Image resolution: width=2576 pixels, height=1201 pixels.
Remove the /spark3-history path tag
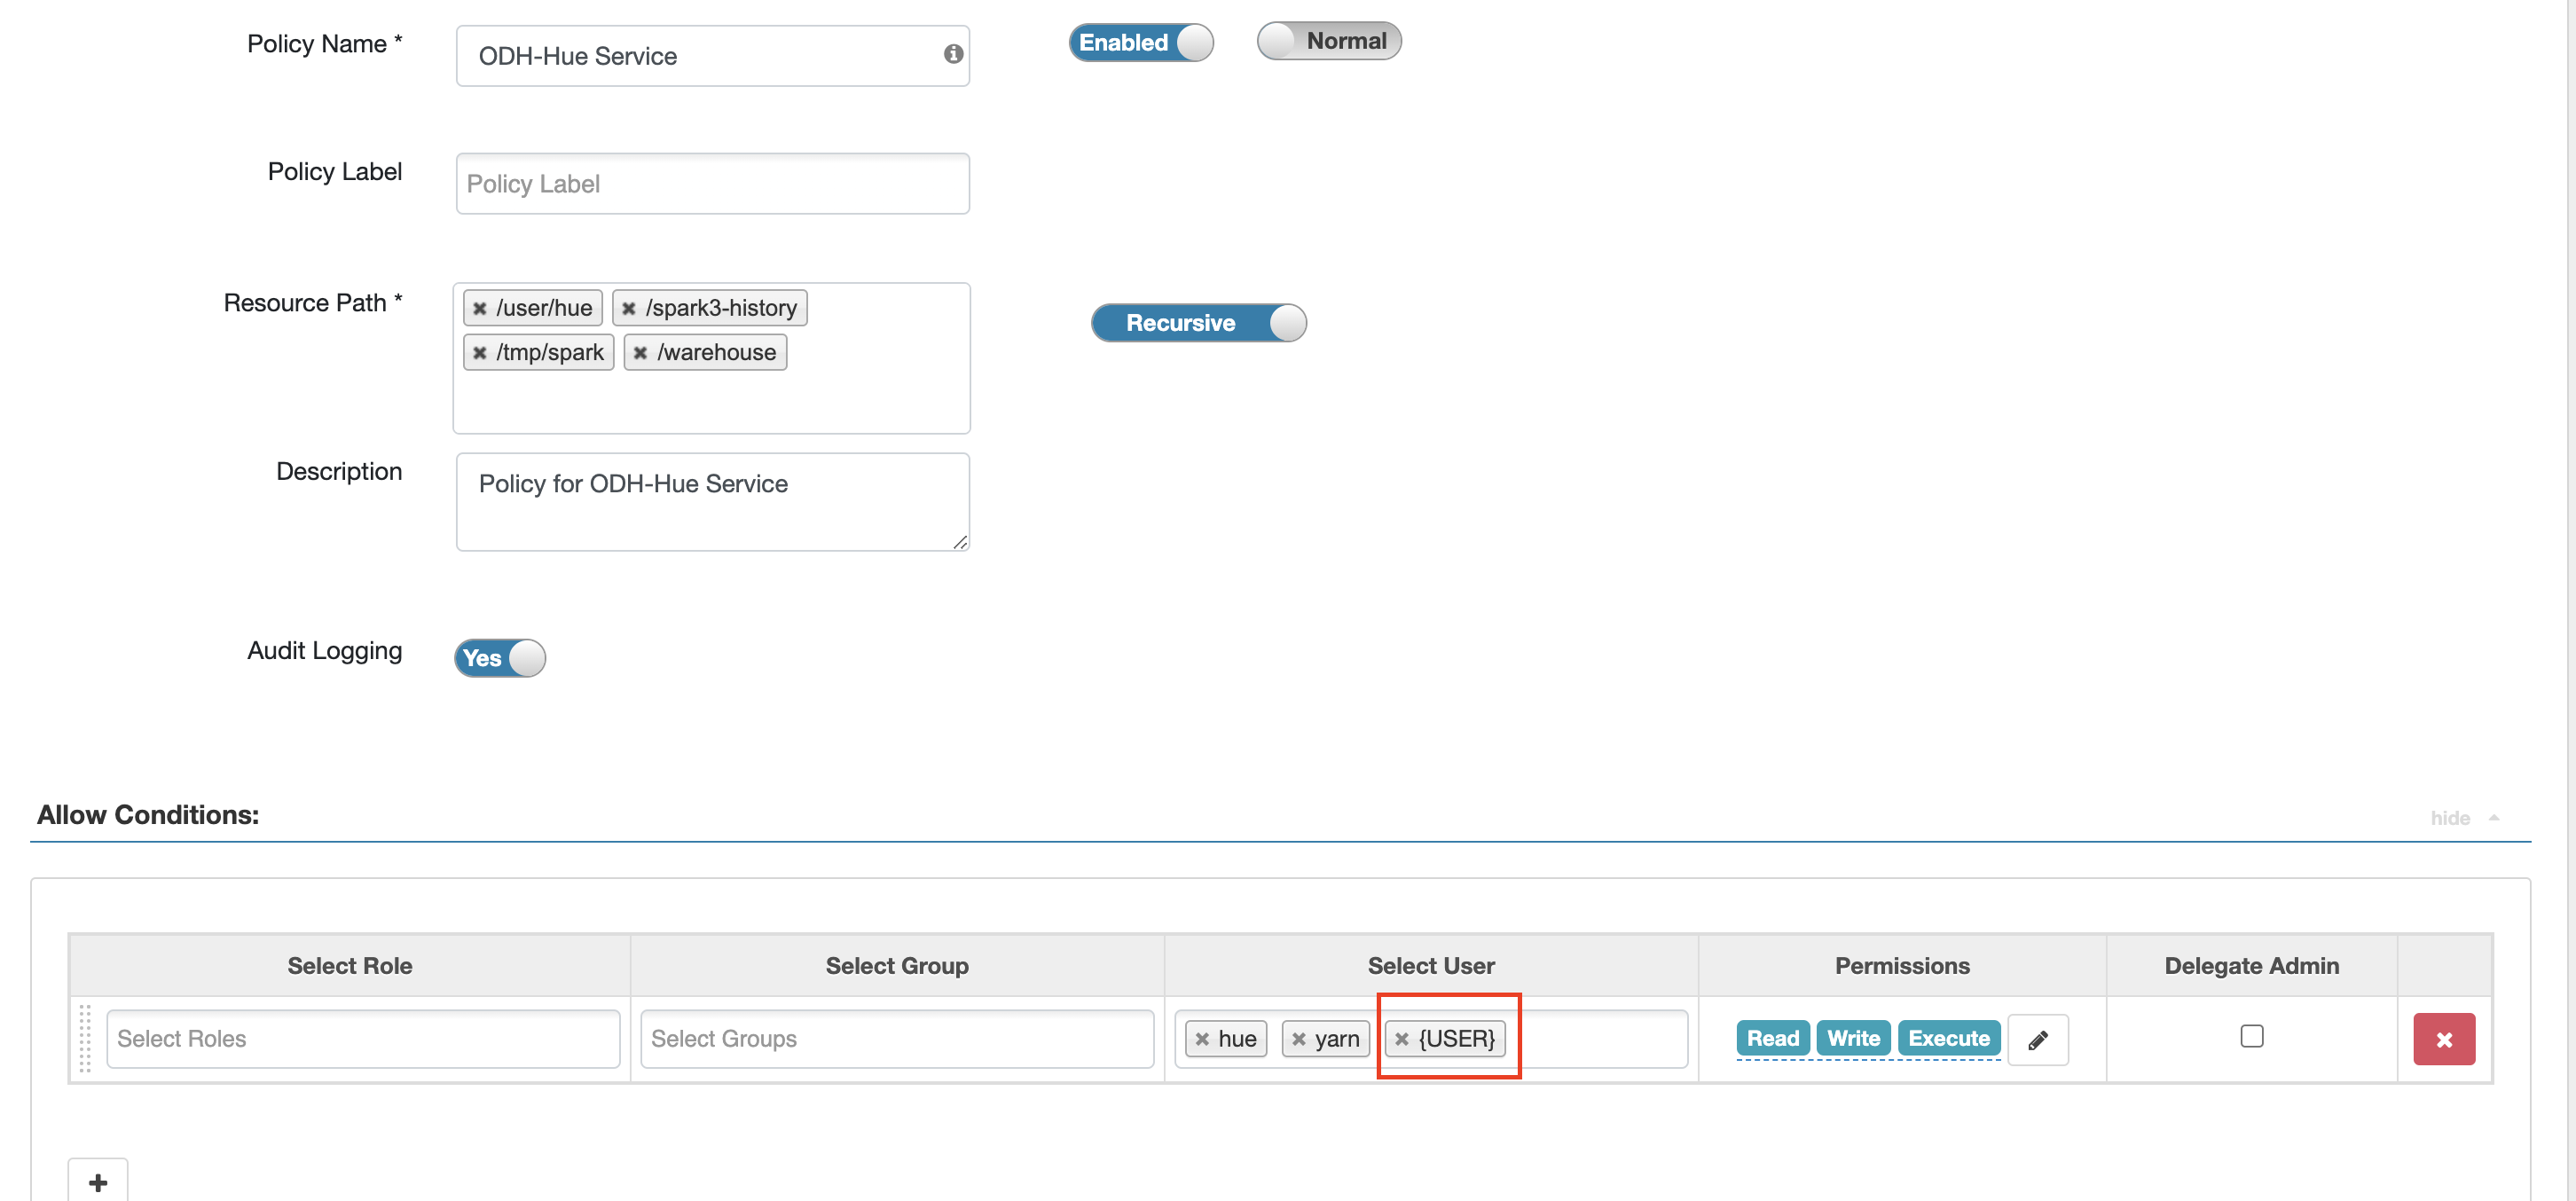click(x=629, y=308)
